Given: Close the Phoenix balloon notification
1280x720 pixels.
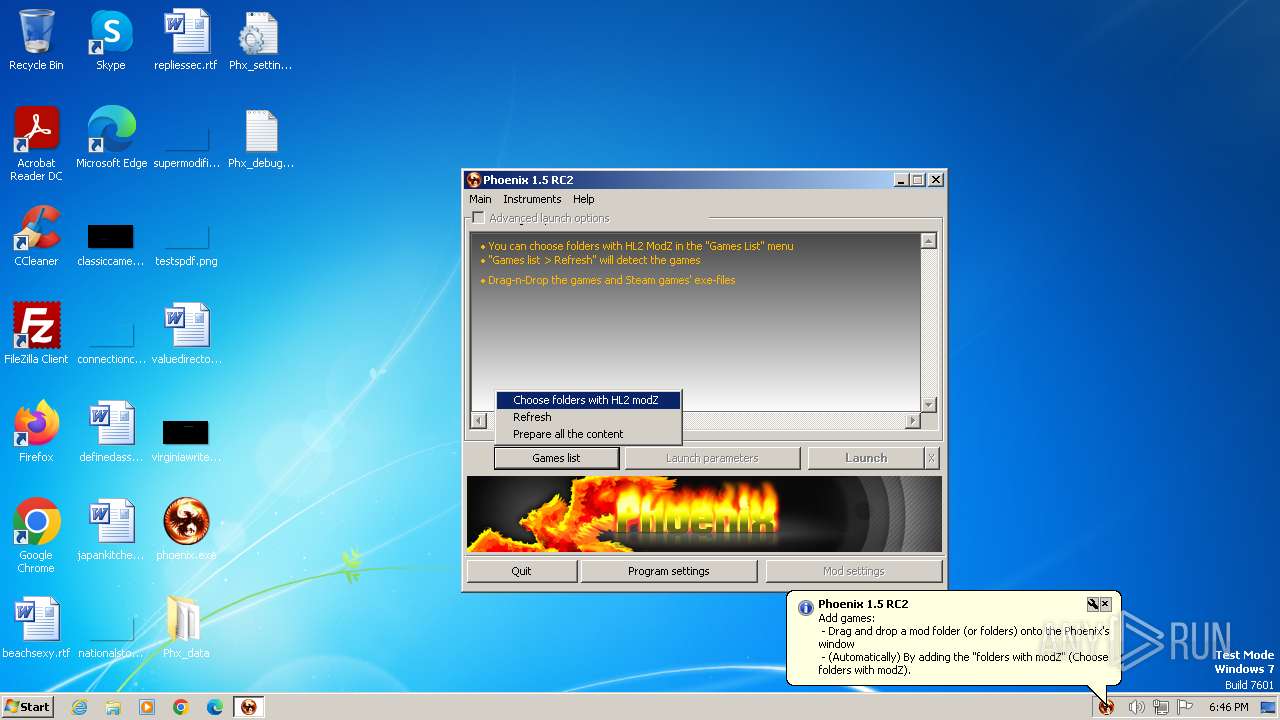Looking at the screenshot, I should click(x=1105, y=604).
